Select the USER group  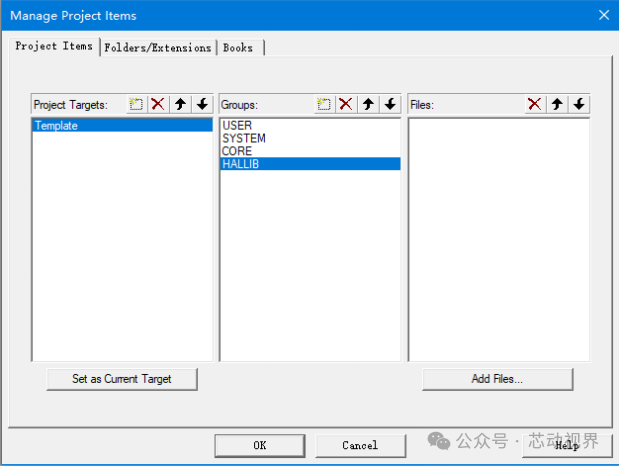310,126
